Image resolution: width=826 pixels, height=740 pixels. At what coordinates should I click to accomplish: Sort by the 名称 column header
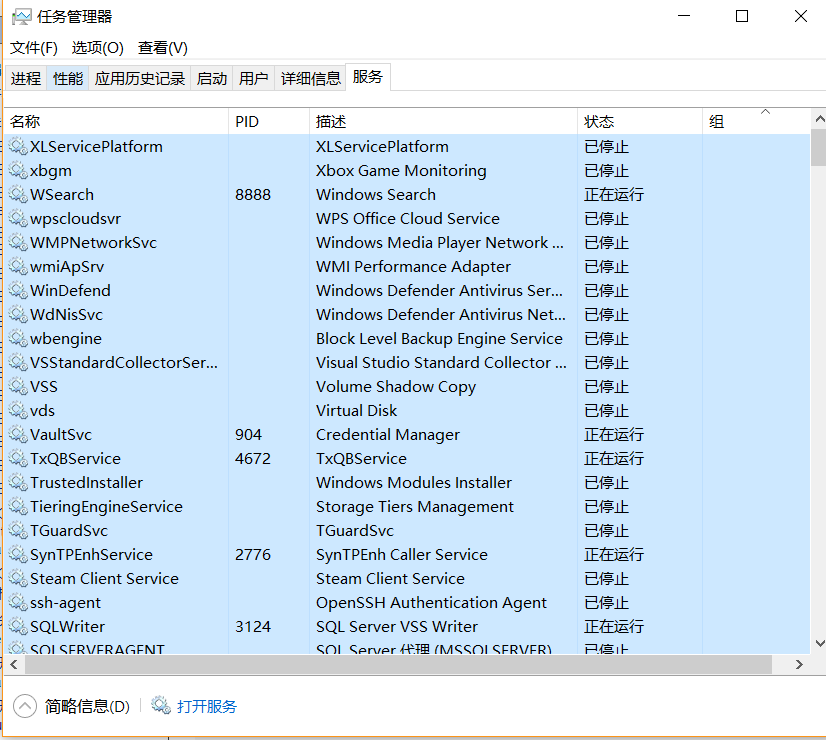click(116, 122)
